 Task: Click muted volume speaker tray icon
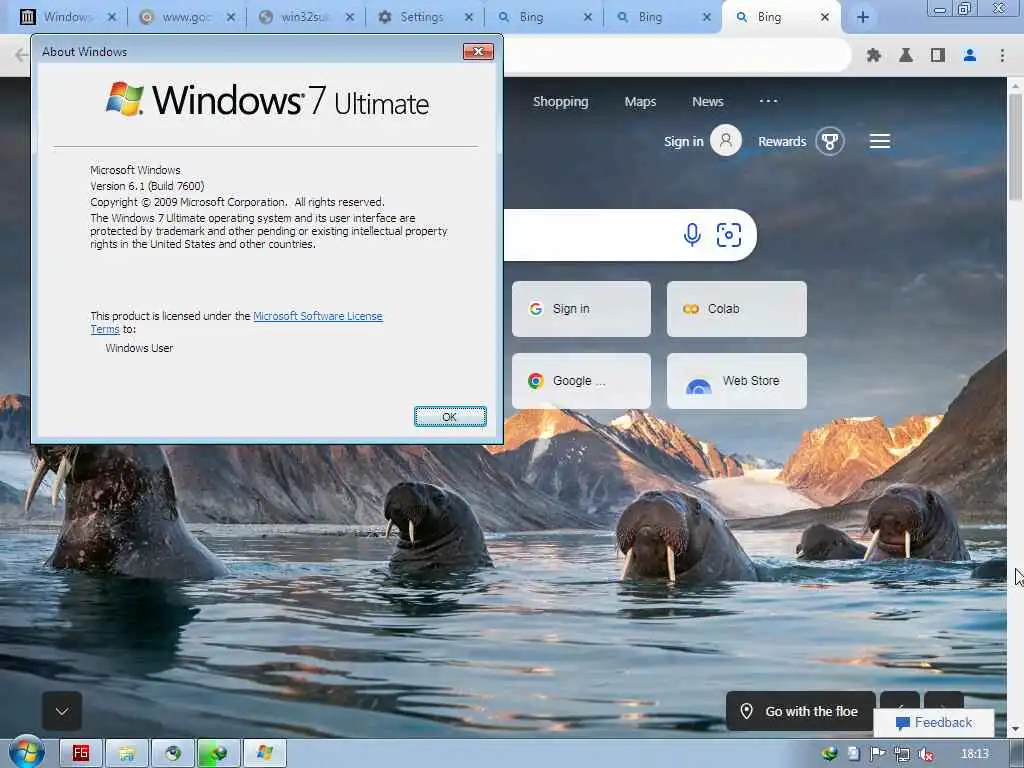(x=925, y=754)
